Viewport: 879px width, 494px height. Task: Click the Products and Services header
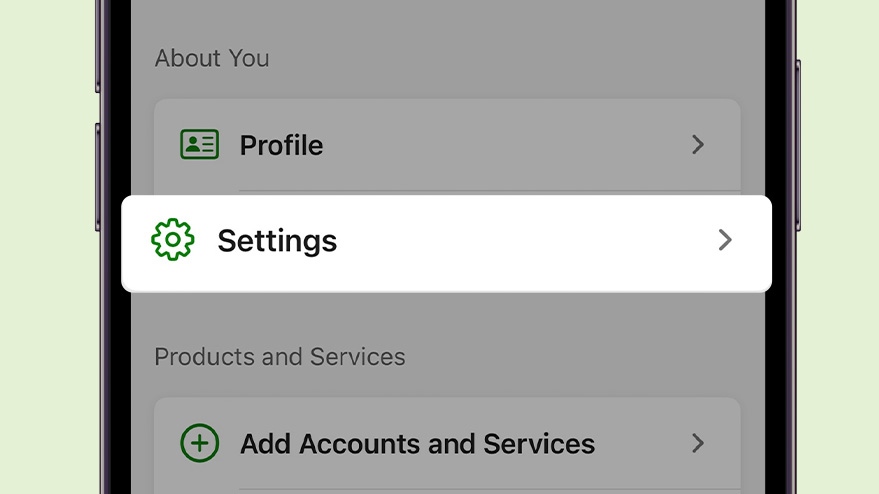point(280,357)
